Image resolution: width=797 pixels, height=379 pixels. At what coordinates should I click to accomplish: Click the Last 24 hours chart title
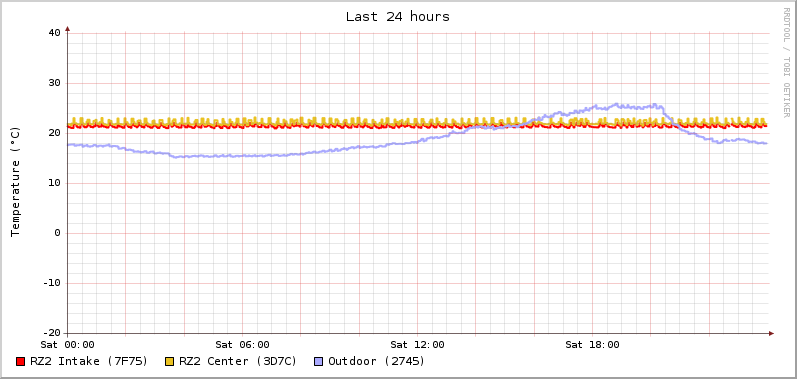(398, 17)
